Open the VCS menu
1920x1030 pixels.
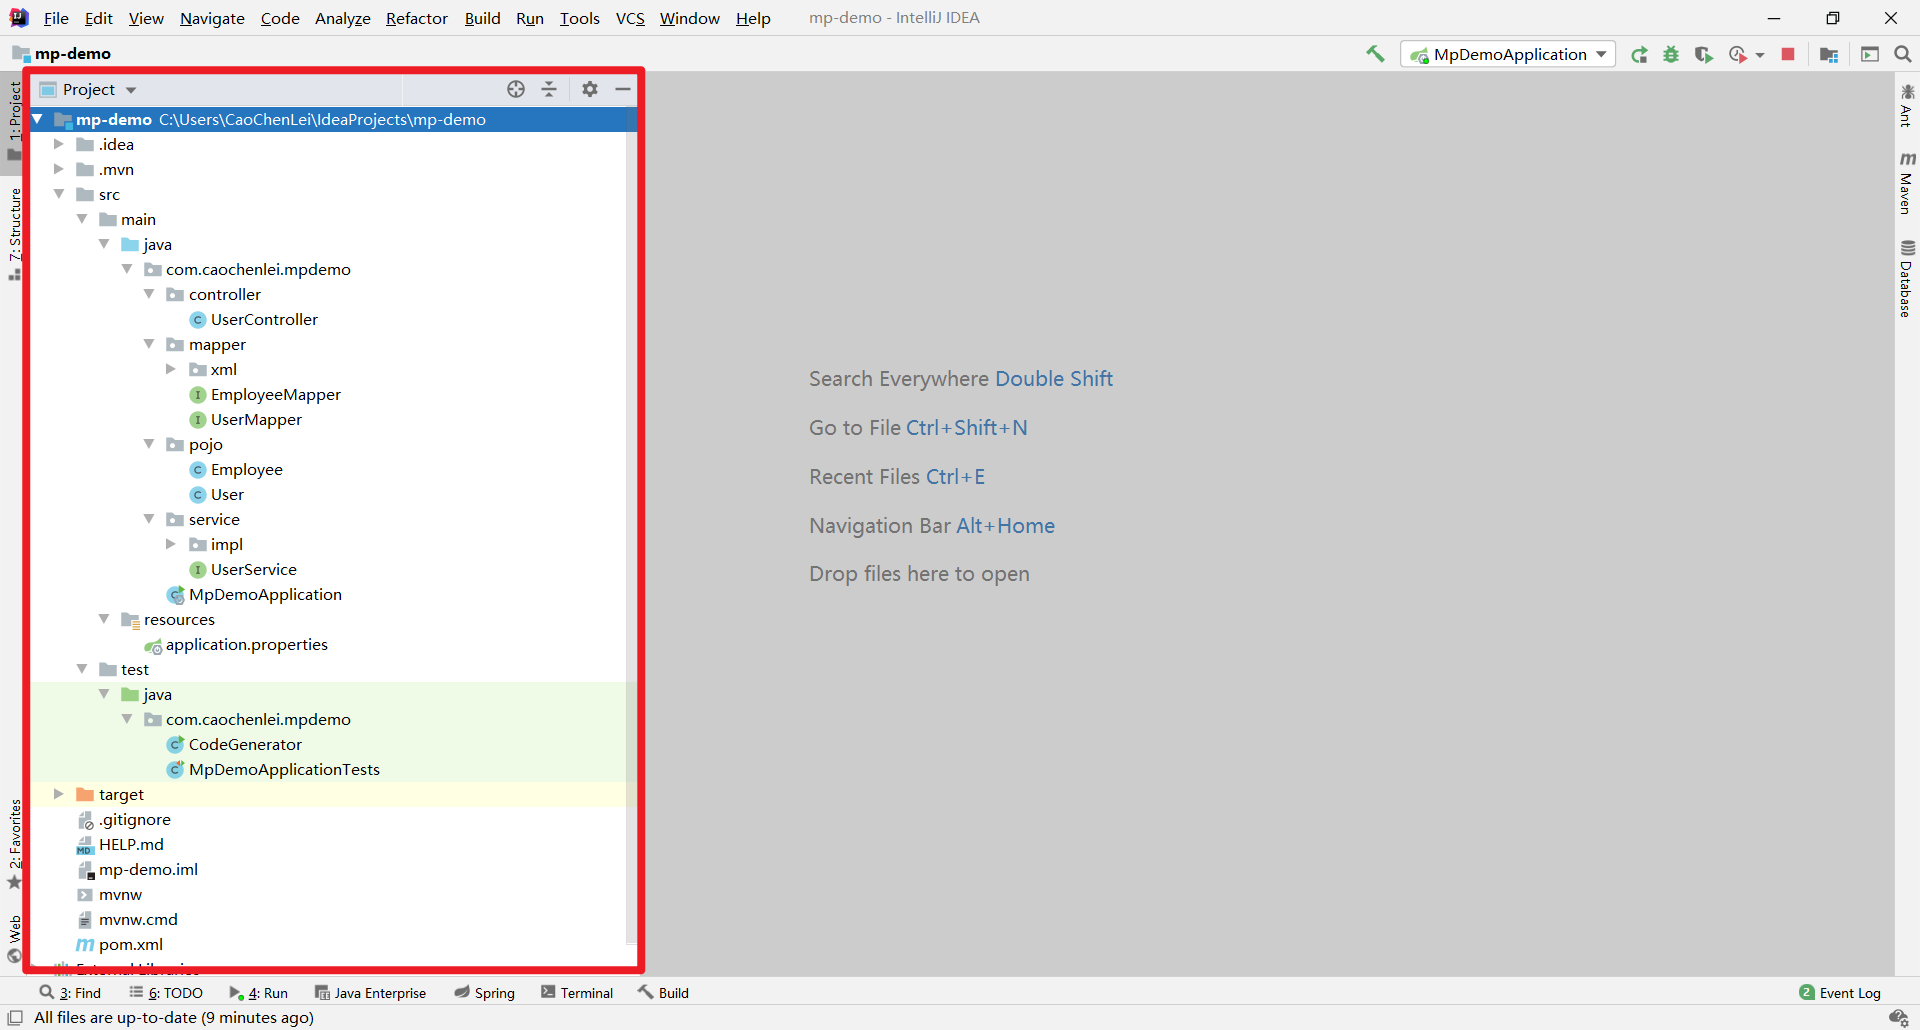[630, 18]
